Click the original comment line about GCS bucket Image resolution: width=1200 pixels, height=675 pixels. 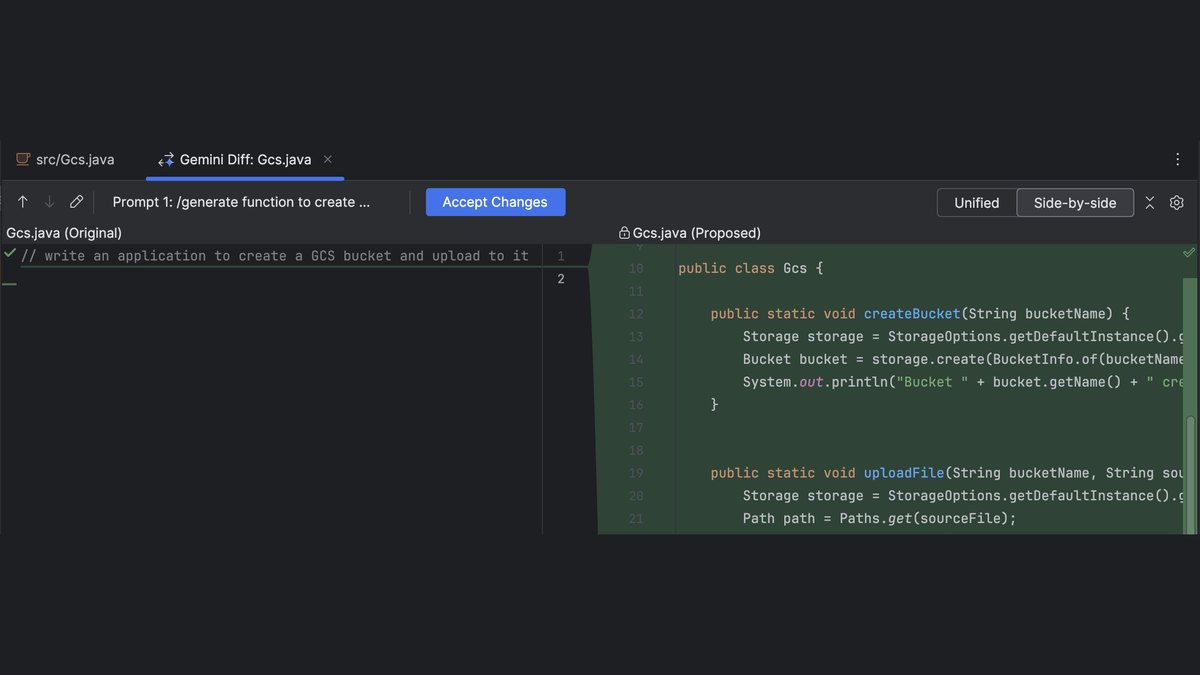[x=275, y=256]
